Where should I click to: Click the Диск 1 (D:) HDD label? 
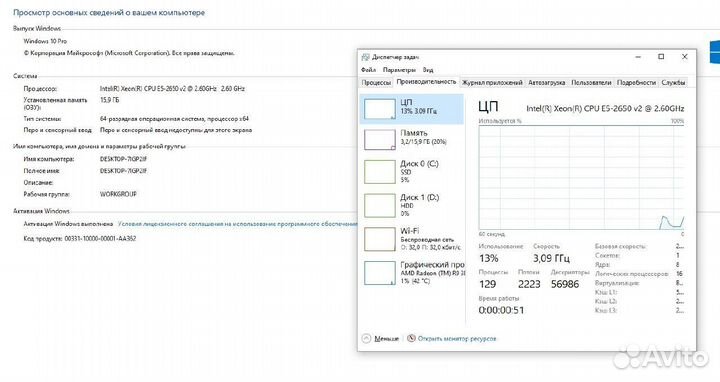click(x=419, y=205)
